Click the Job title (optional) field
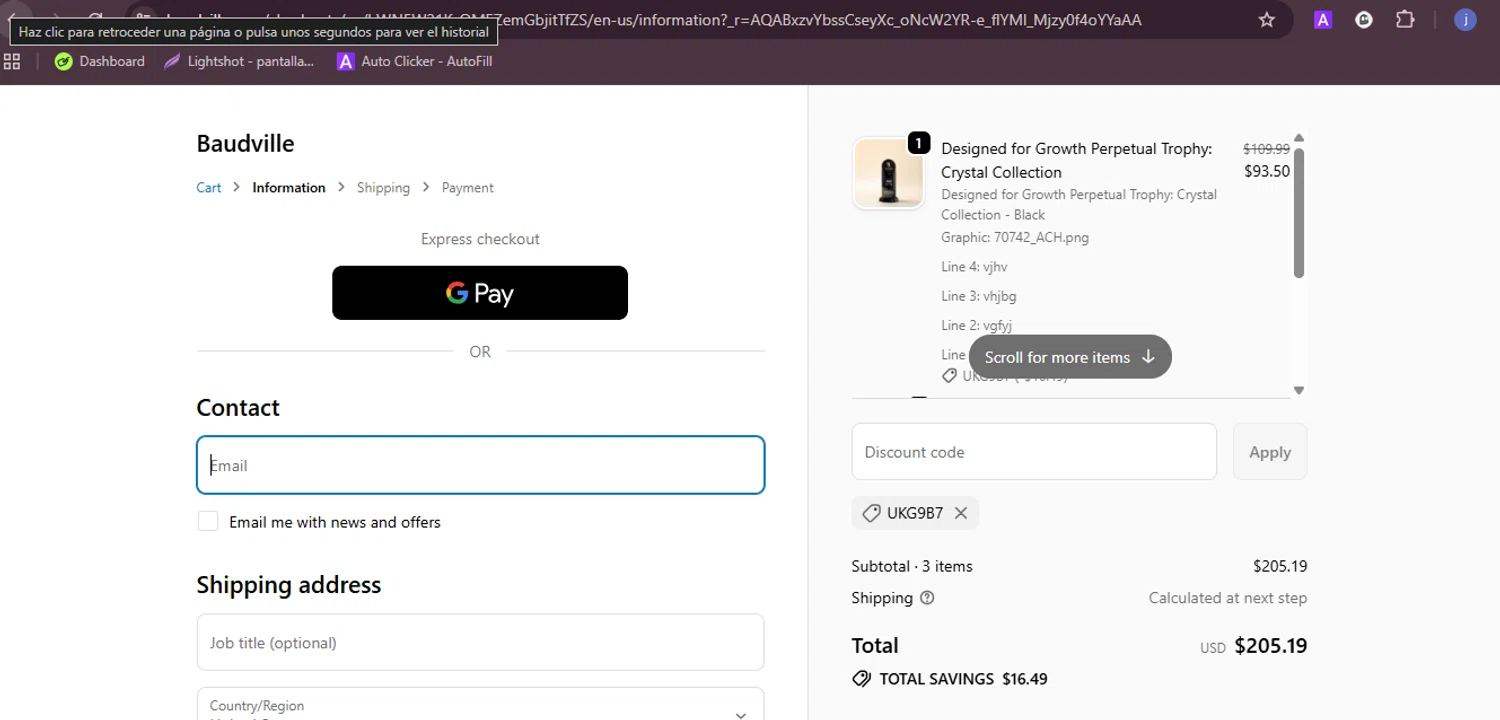This screenshot has height=720, width=1500. pos(481,642)
